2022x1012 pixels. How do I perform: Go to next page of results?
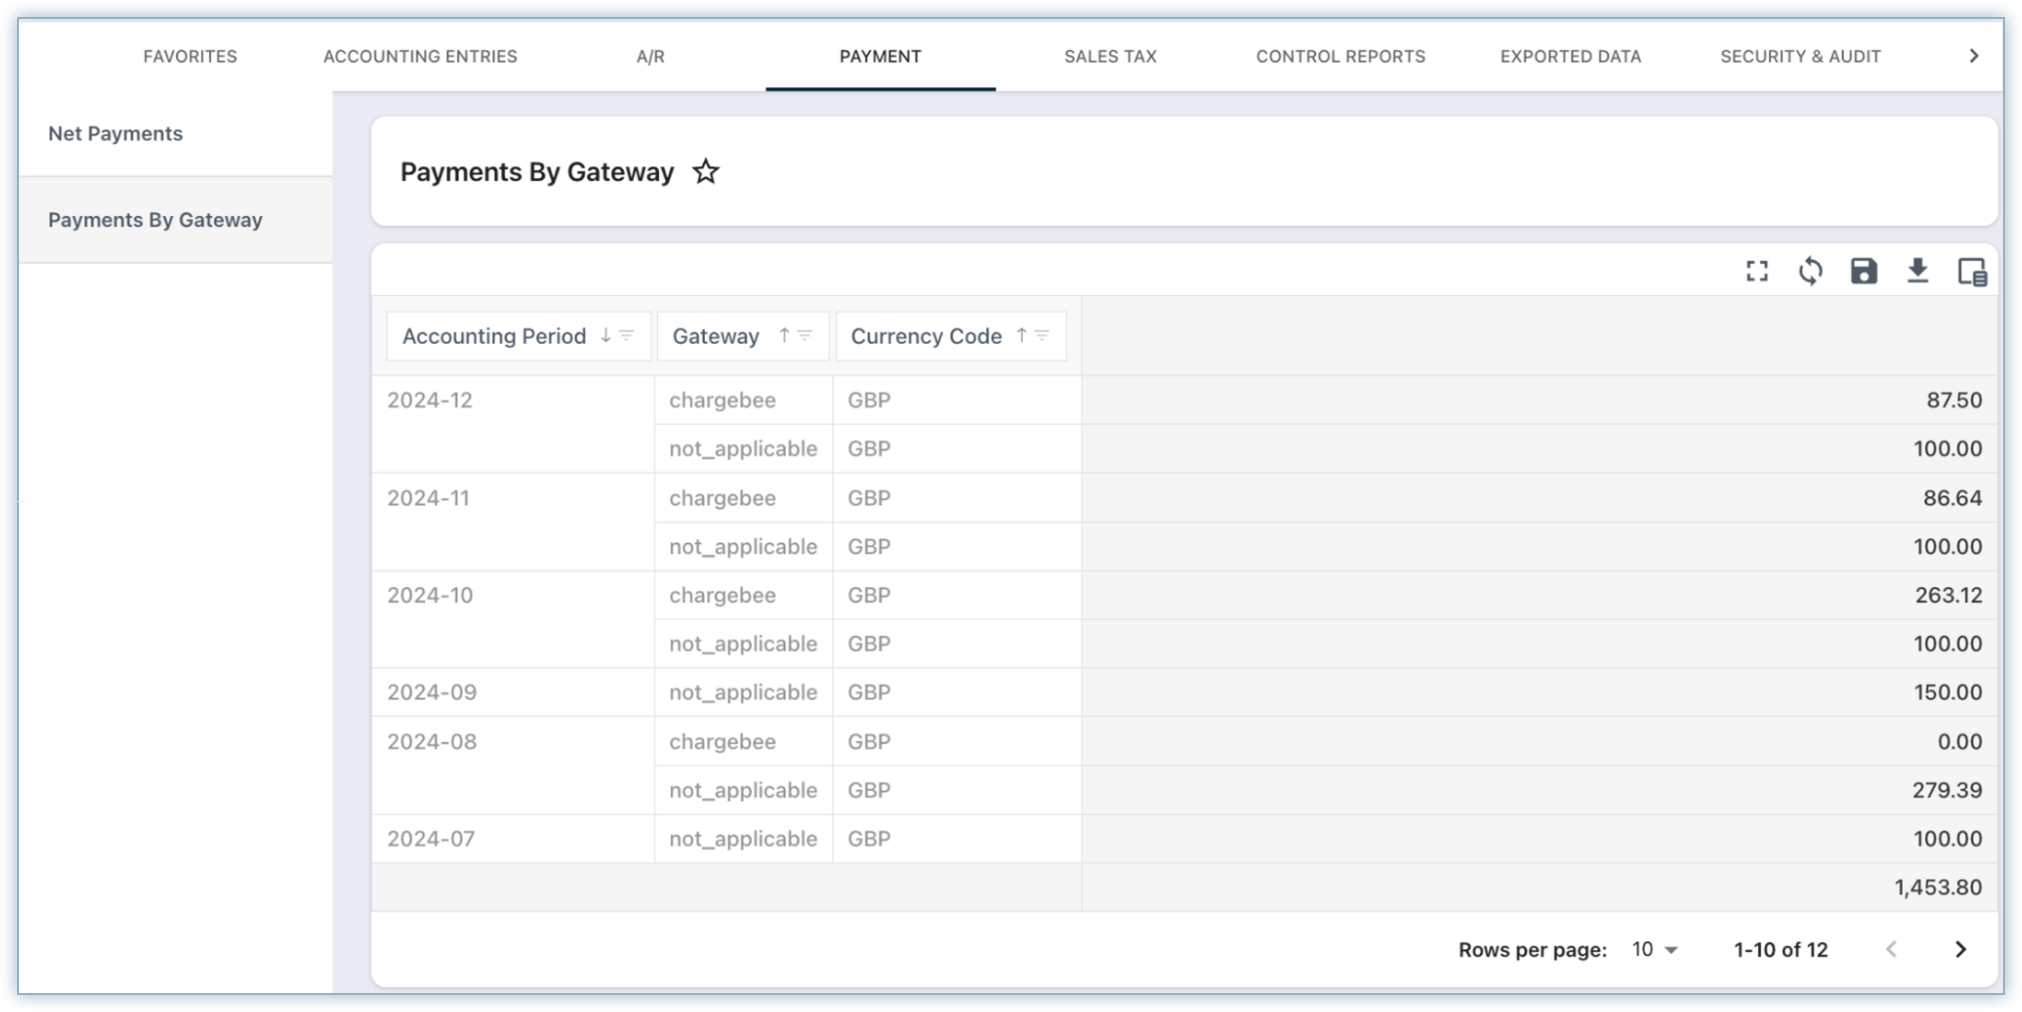coord(1960,949)
